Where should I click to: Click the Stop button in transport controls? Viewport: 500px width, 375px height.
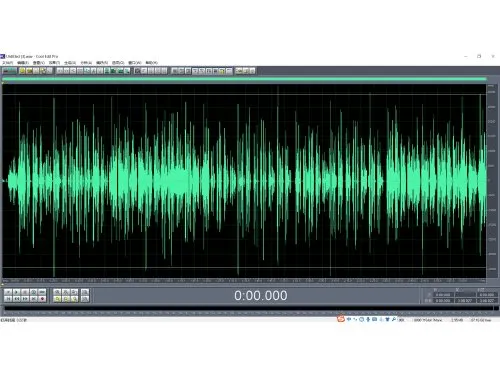click(8, 292)
